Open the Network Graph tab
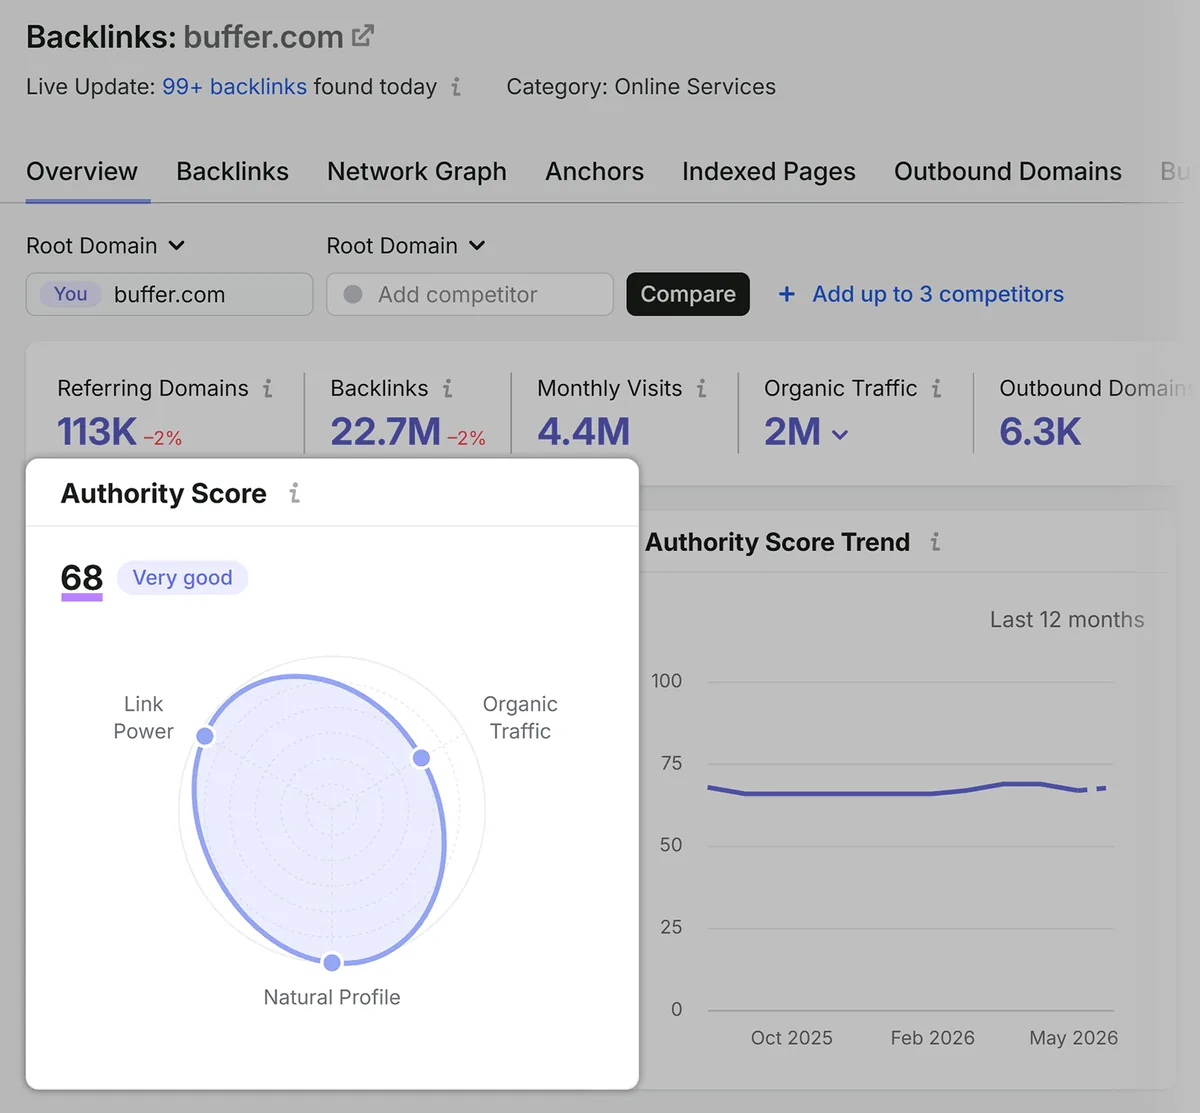 417,172
